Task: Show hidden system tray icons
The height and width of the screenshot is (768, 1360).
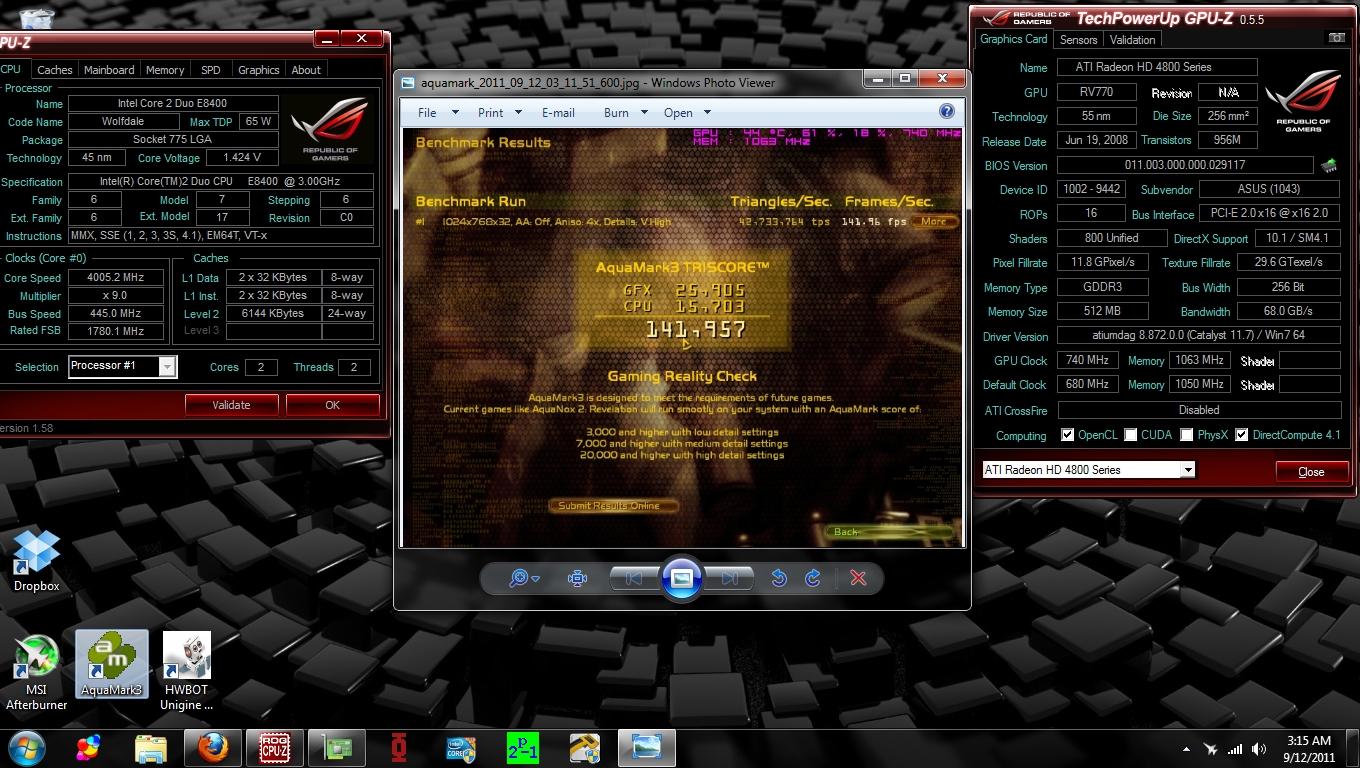Action: [x=1186, y=749]
